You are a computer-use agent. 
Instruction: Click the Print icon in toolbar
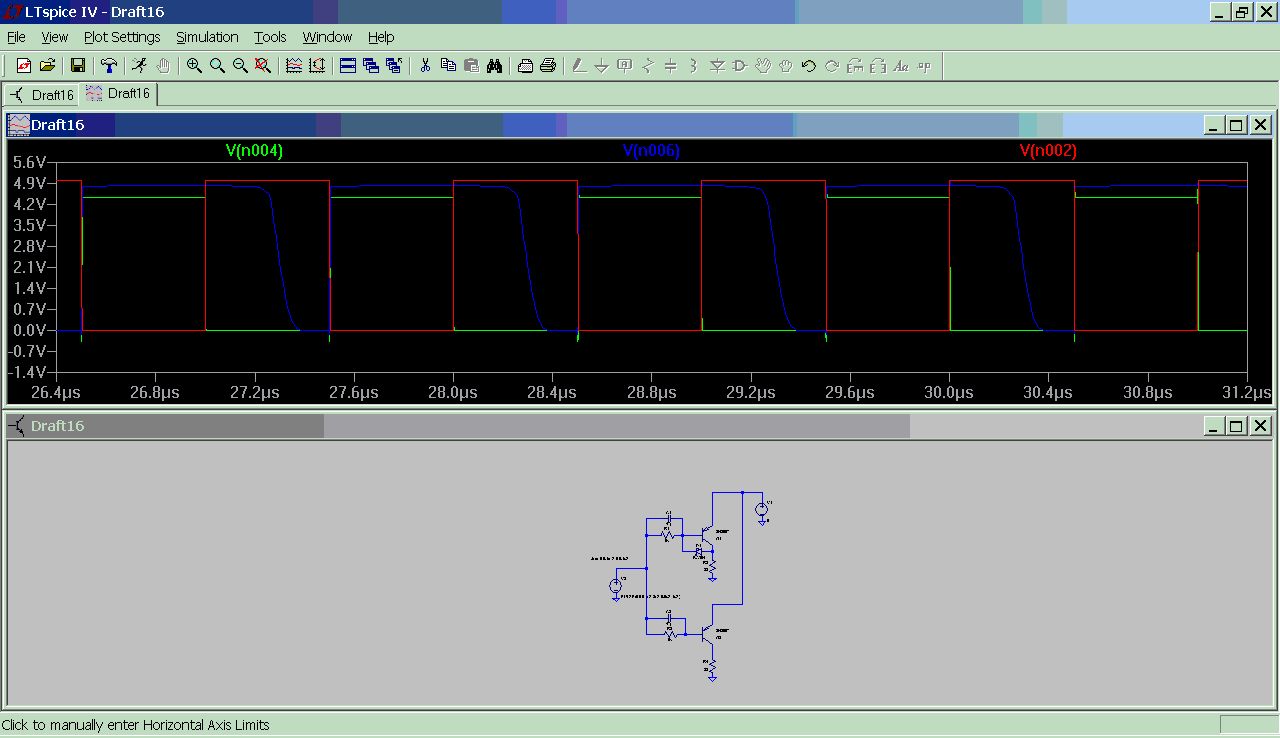[548, 66]
